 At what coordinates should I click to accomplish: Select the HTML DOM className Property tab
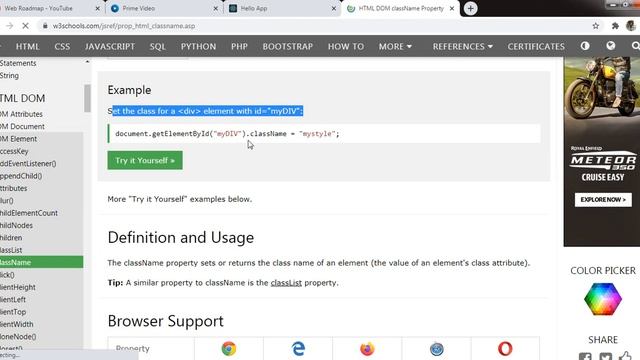pos(400,9)
